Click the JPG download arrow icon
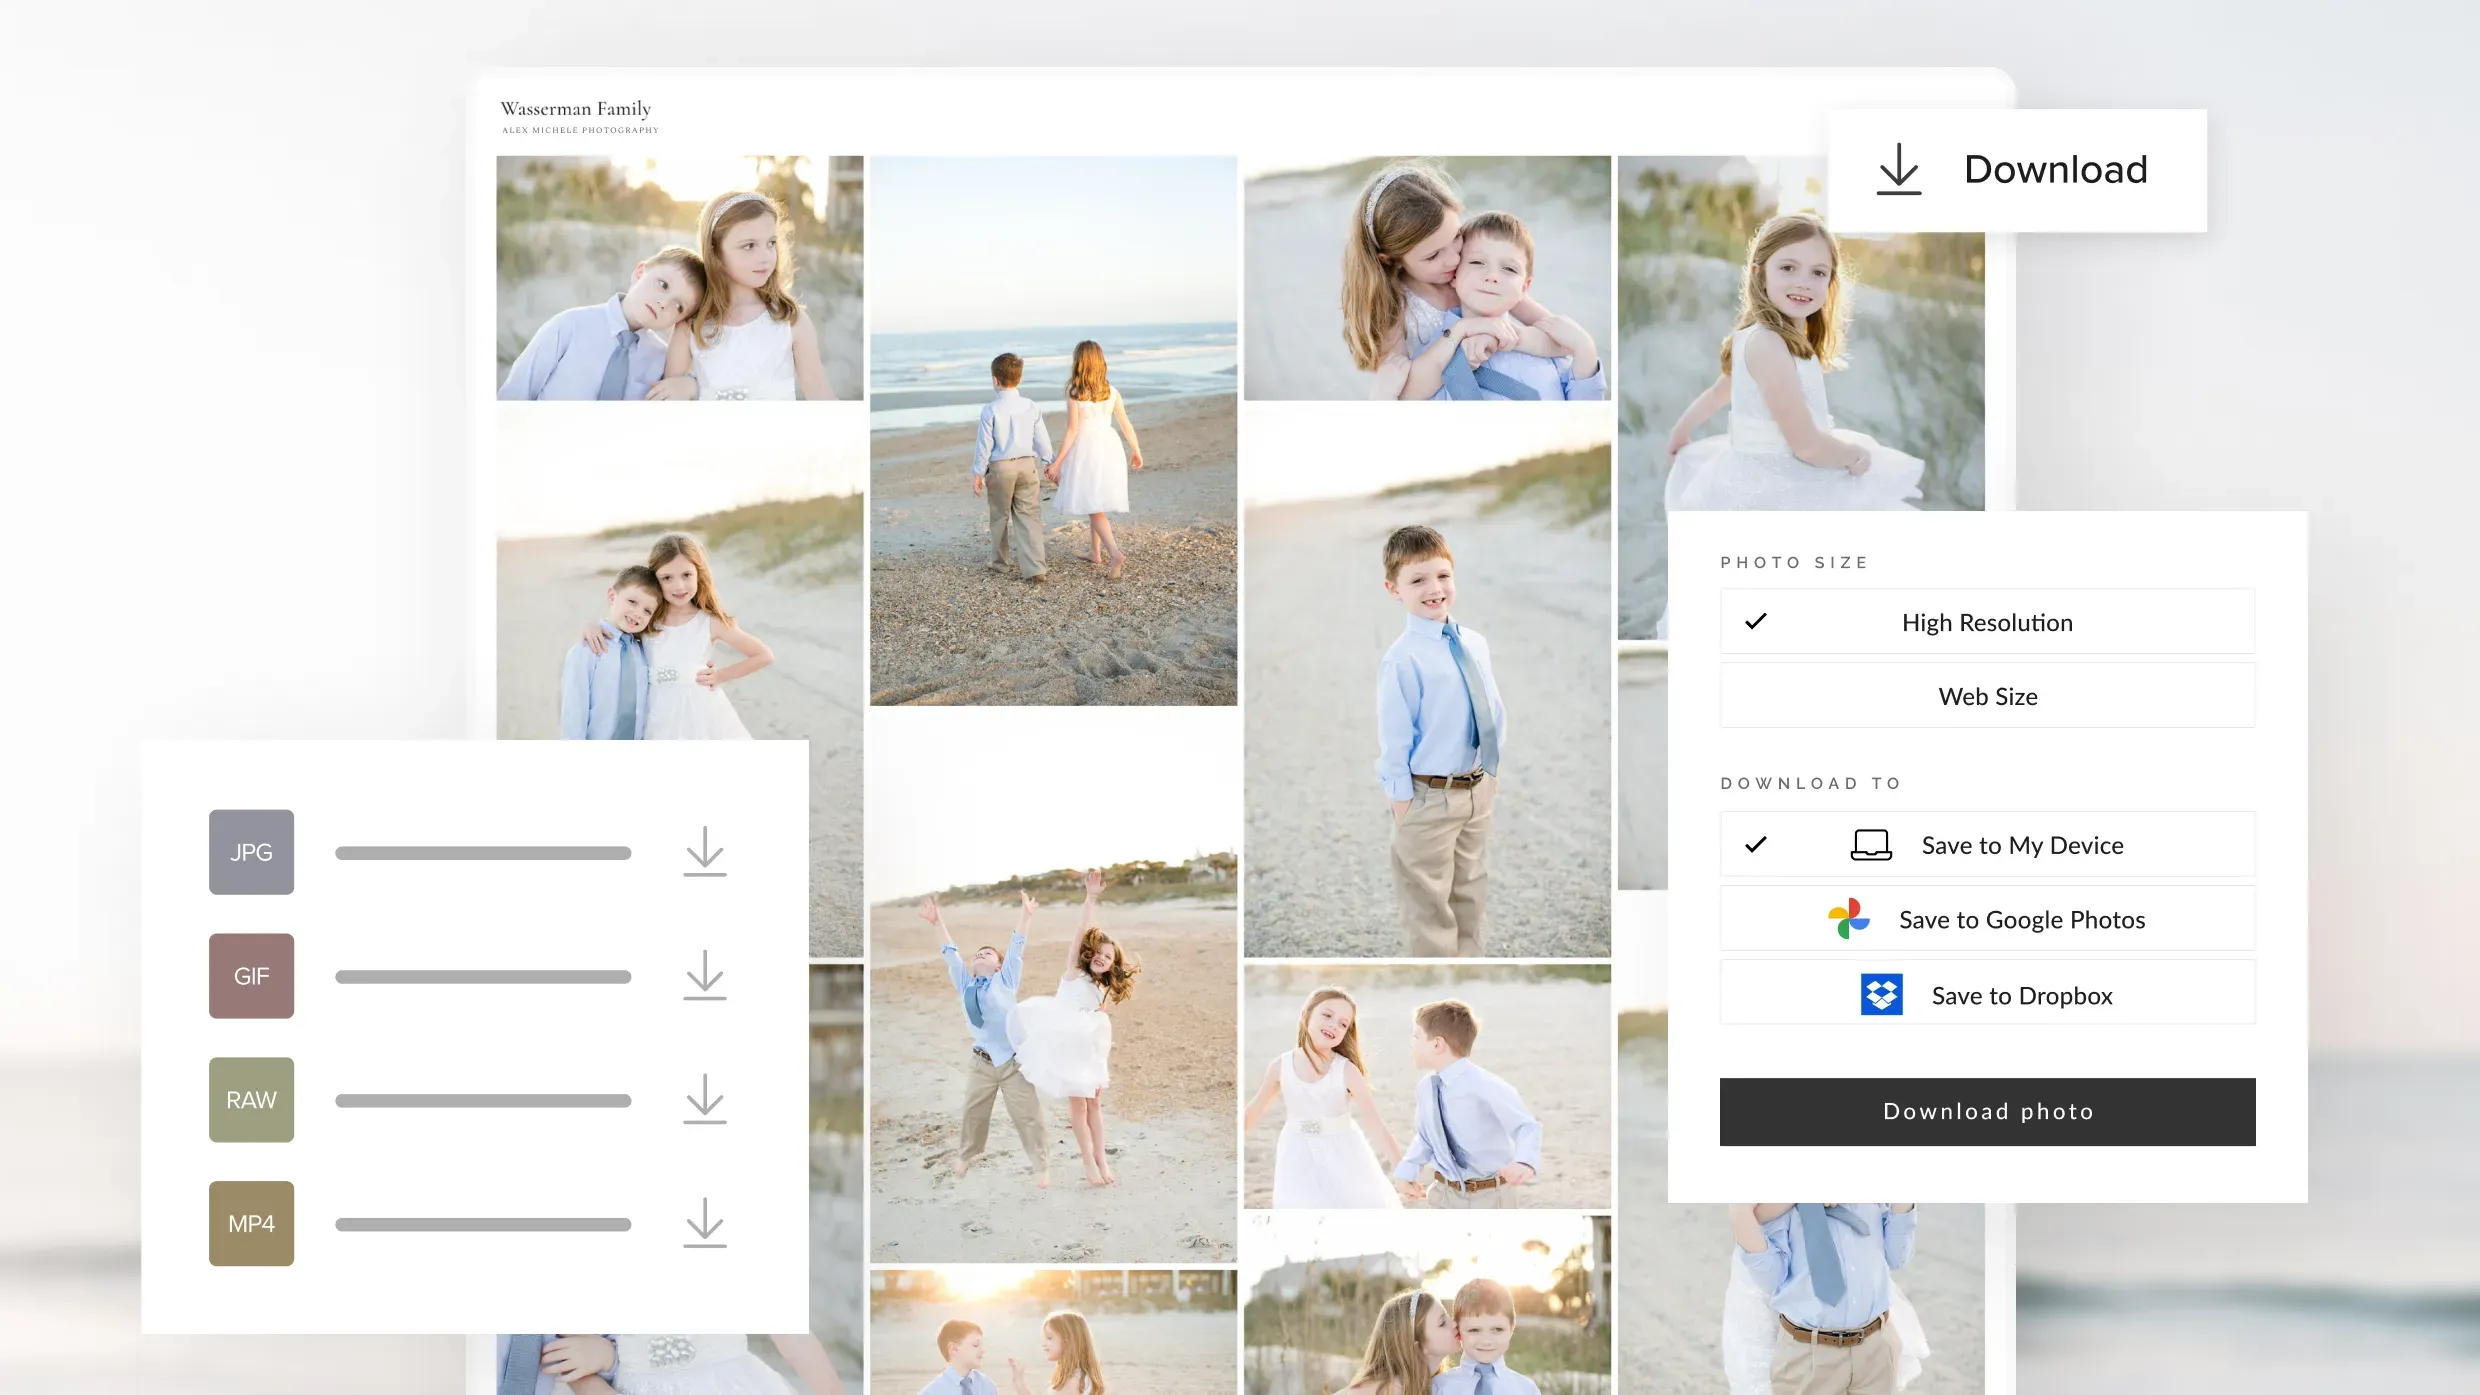 [705, 852]
